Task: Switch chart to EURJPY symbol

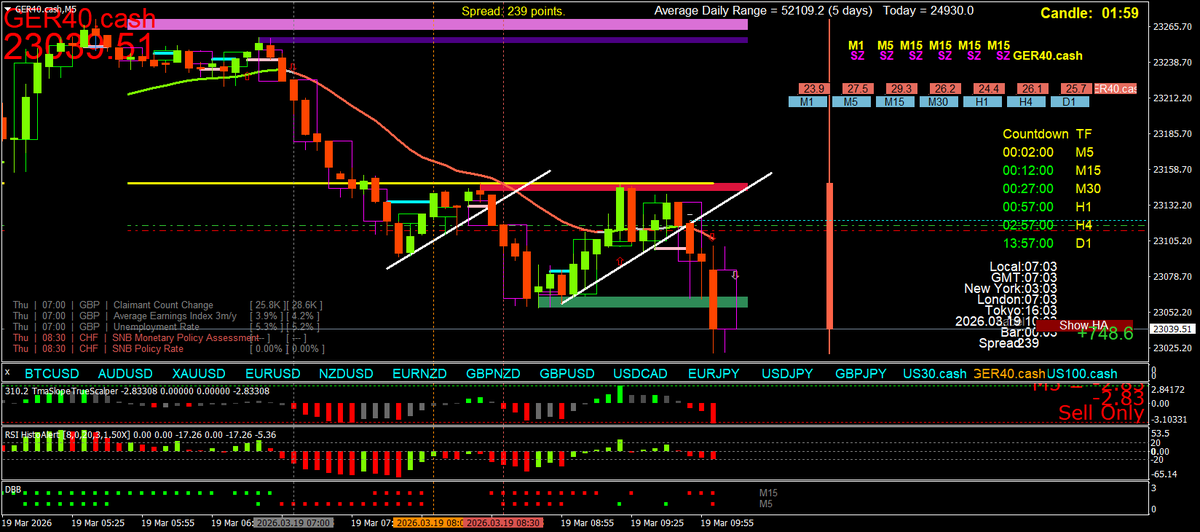Action: tap(714, 373)
